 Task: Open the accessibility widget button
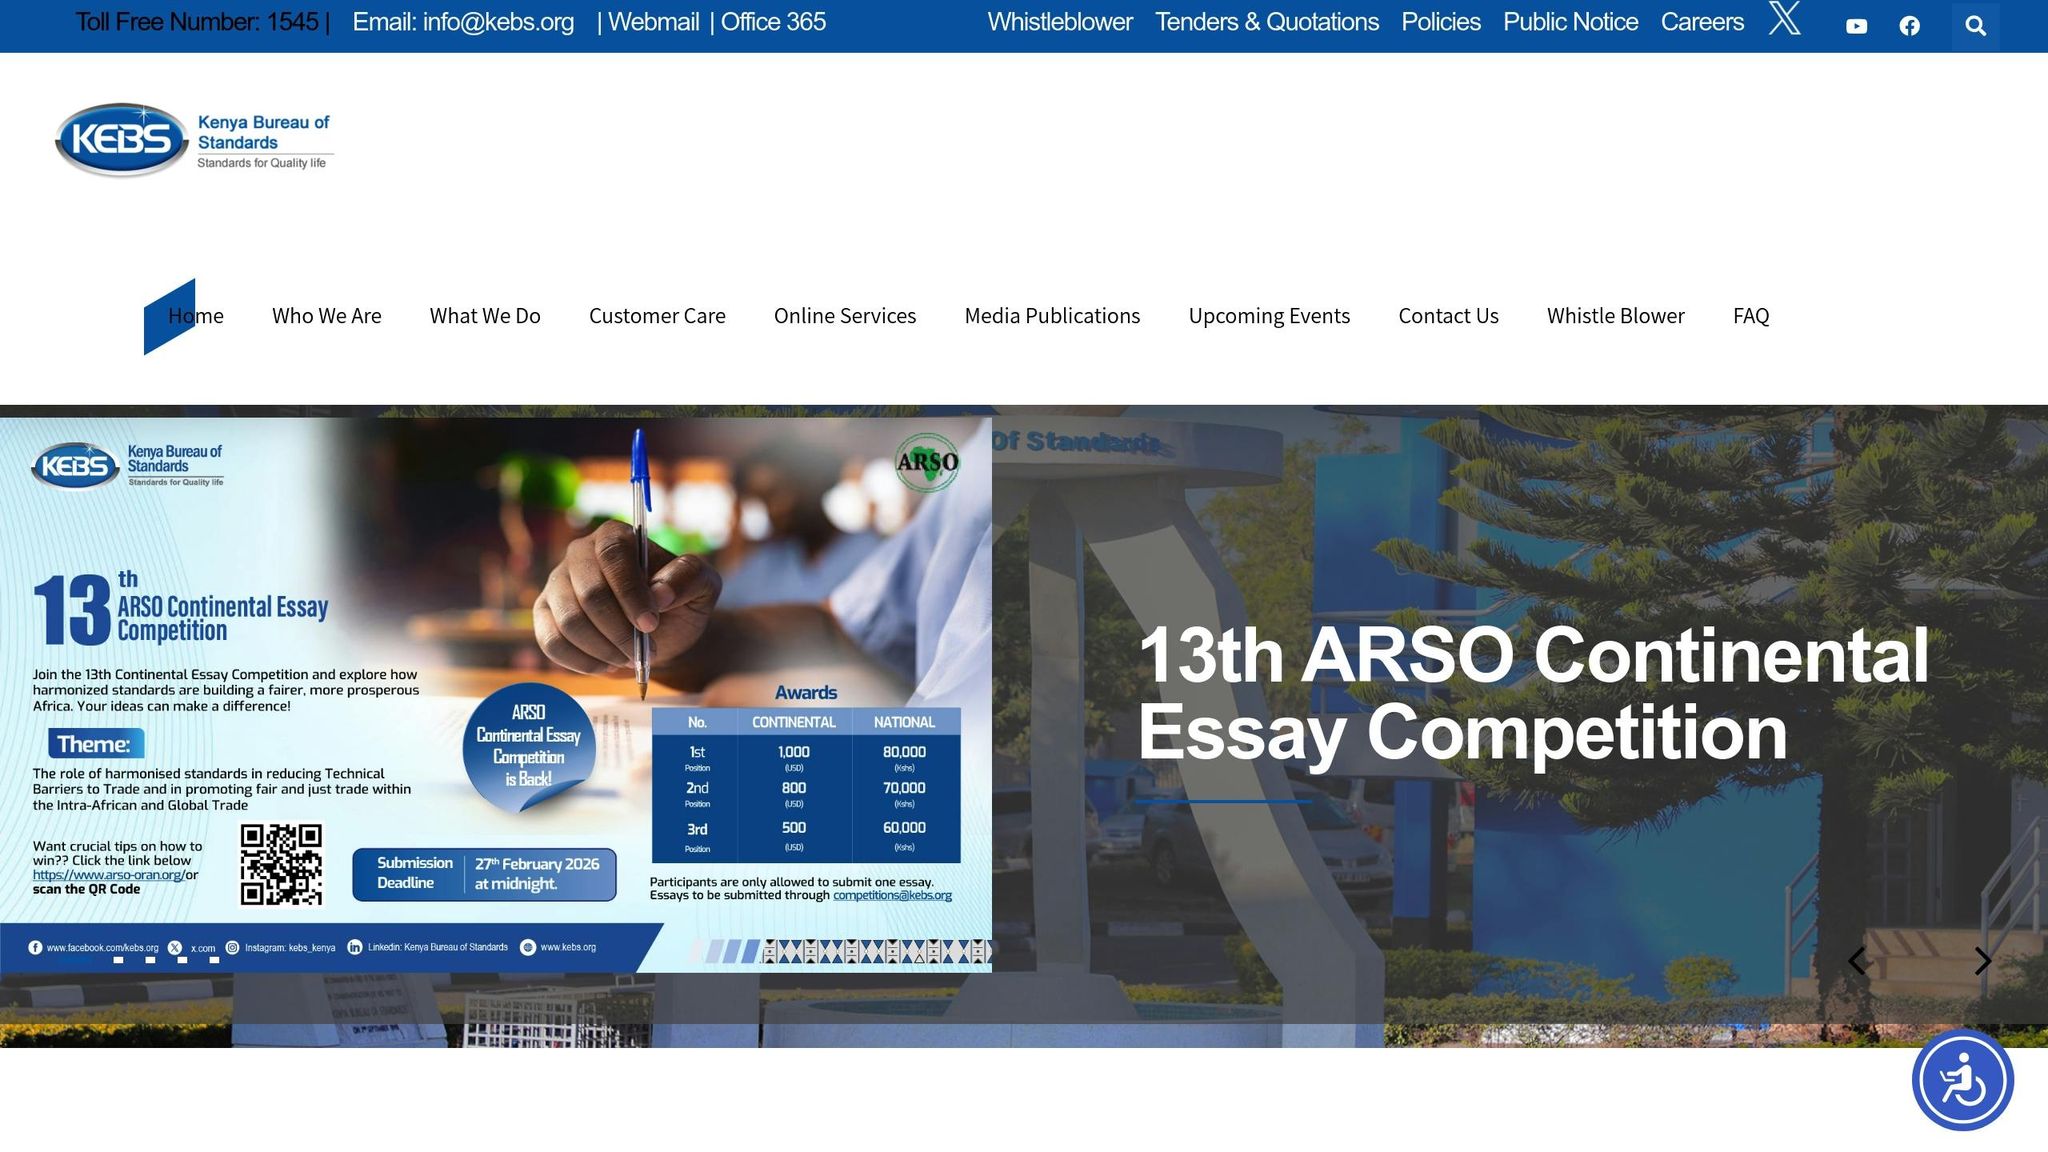click(x=1962, y=1080)
